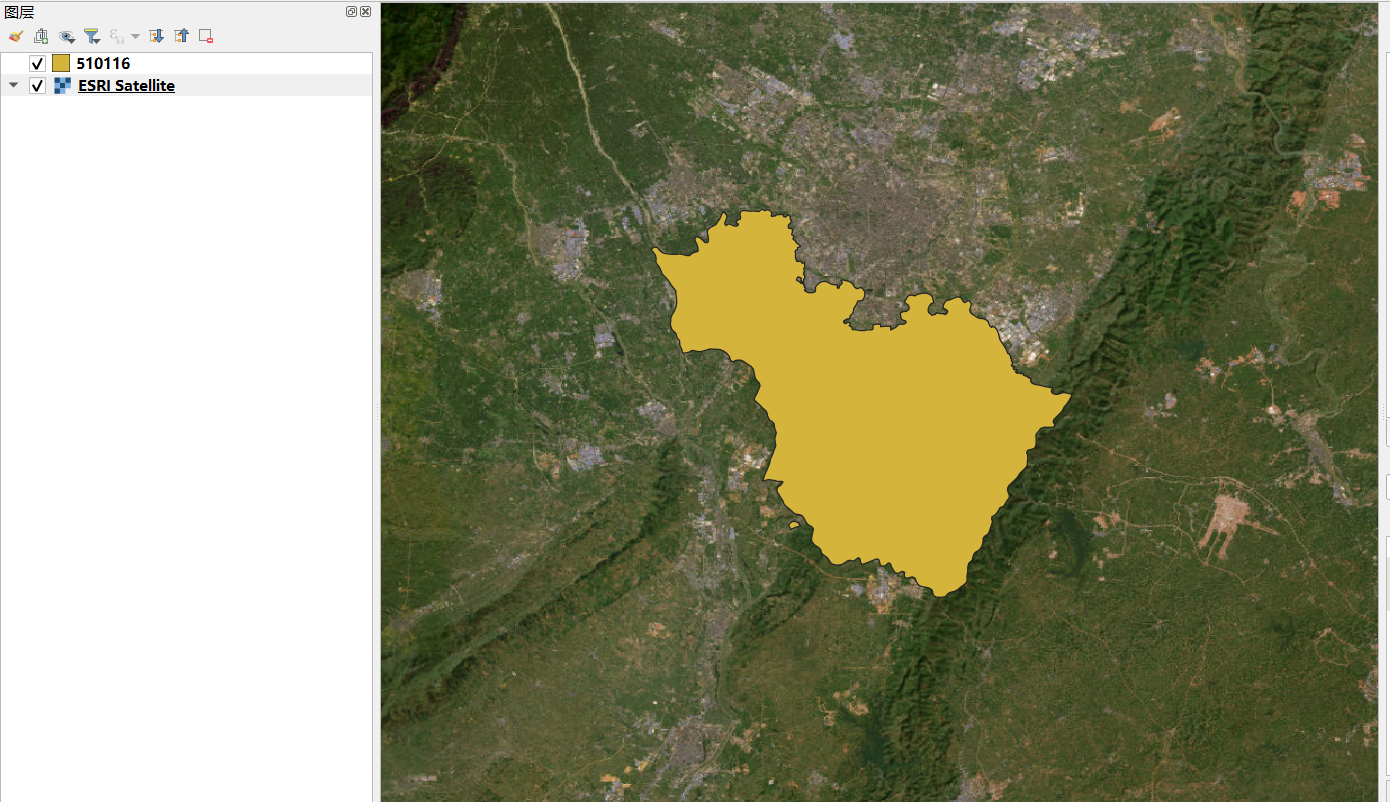Close the layers panel
Image resolution: width=1390 pixels, height=802 pixels.
coord(365,12)
